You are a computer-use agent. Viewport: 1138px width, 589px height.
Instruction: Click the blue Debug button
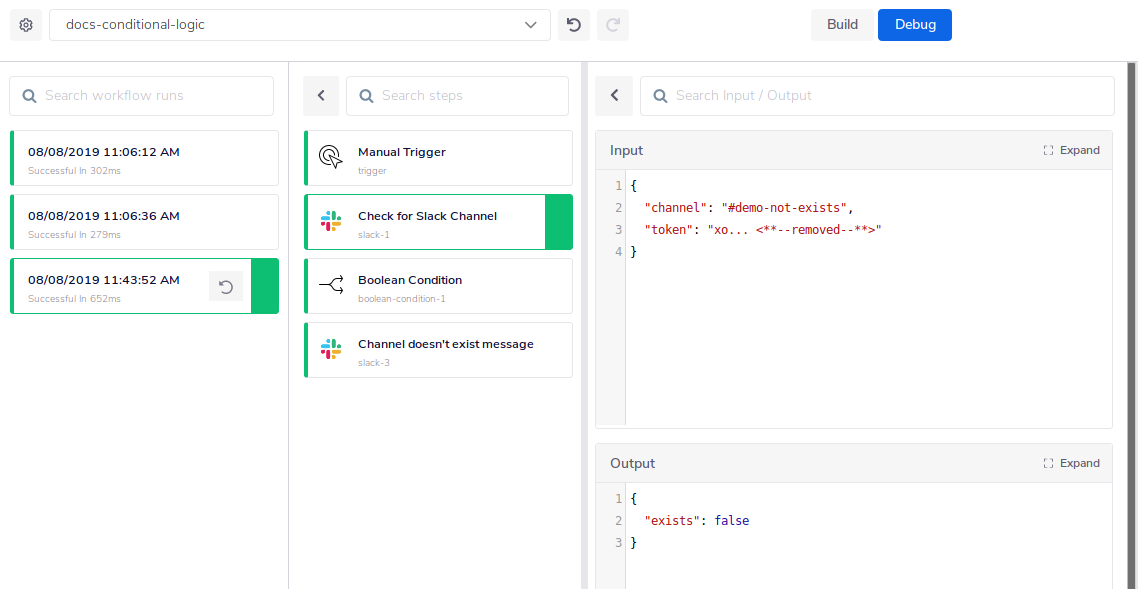(914, 24)
